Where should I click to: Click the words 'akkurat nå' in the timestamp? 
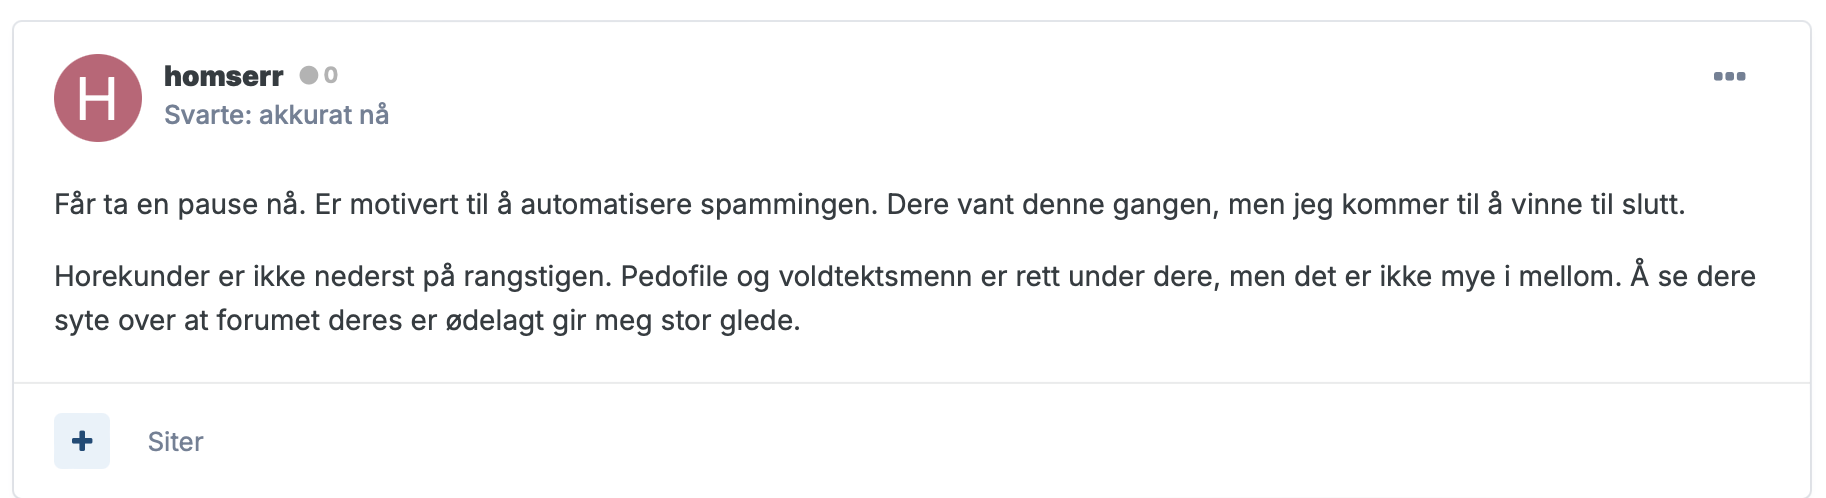324,115
